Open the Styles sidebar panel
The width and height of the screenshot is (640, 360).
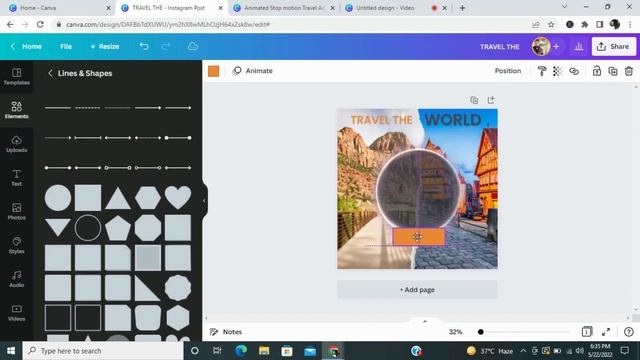point(16,245)
